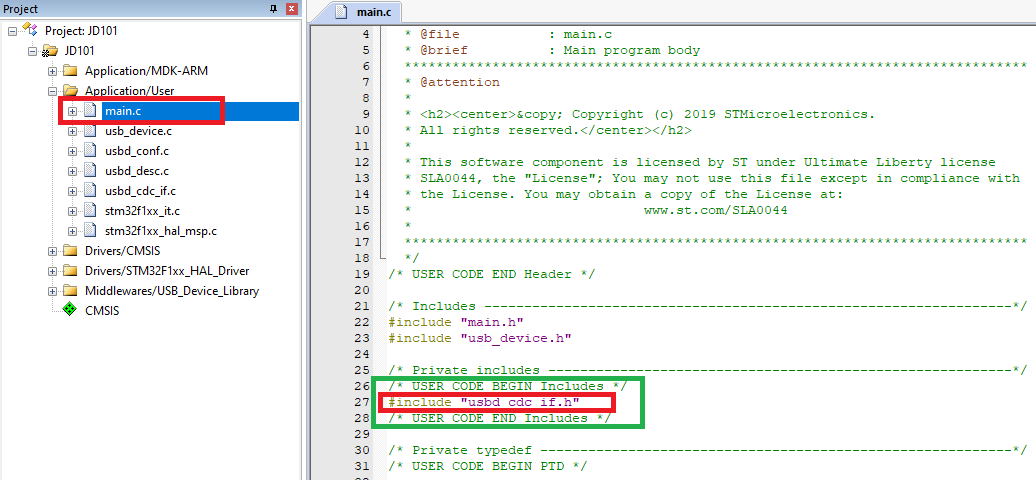Expand the Application/MDK-ARM folder
This screenshot has height=480, width=1036.
53,71
